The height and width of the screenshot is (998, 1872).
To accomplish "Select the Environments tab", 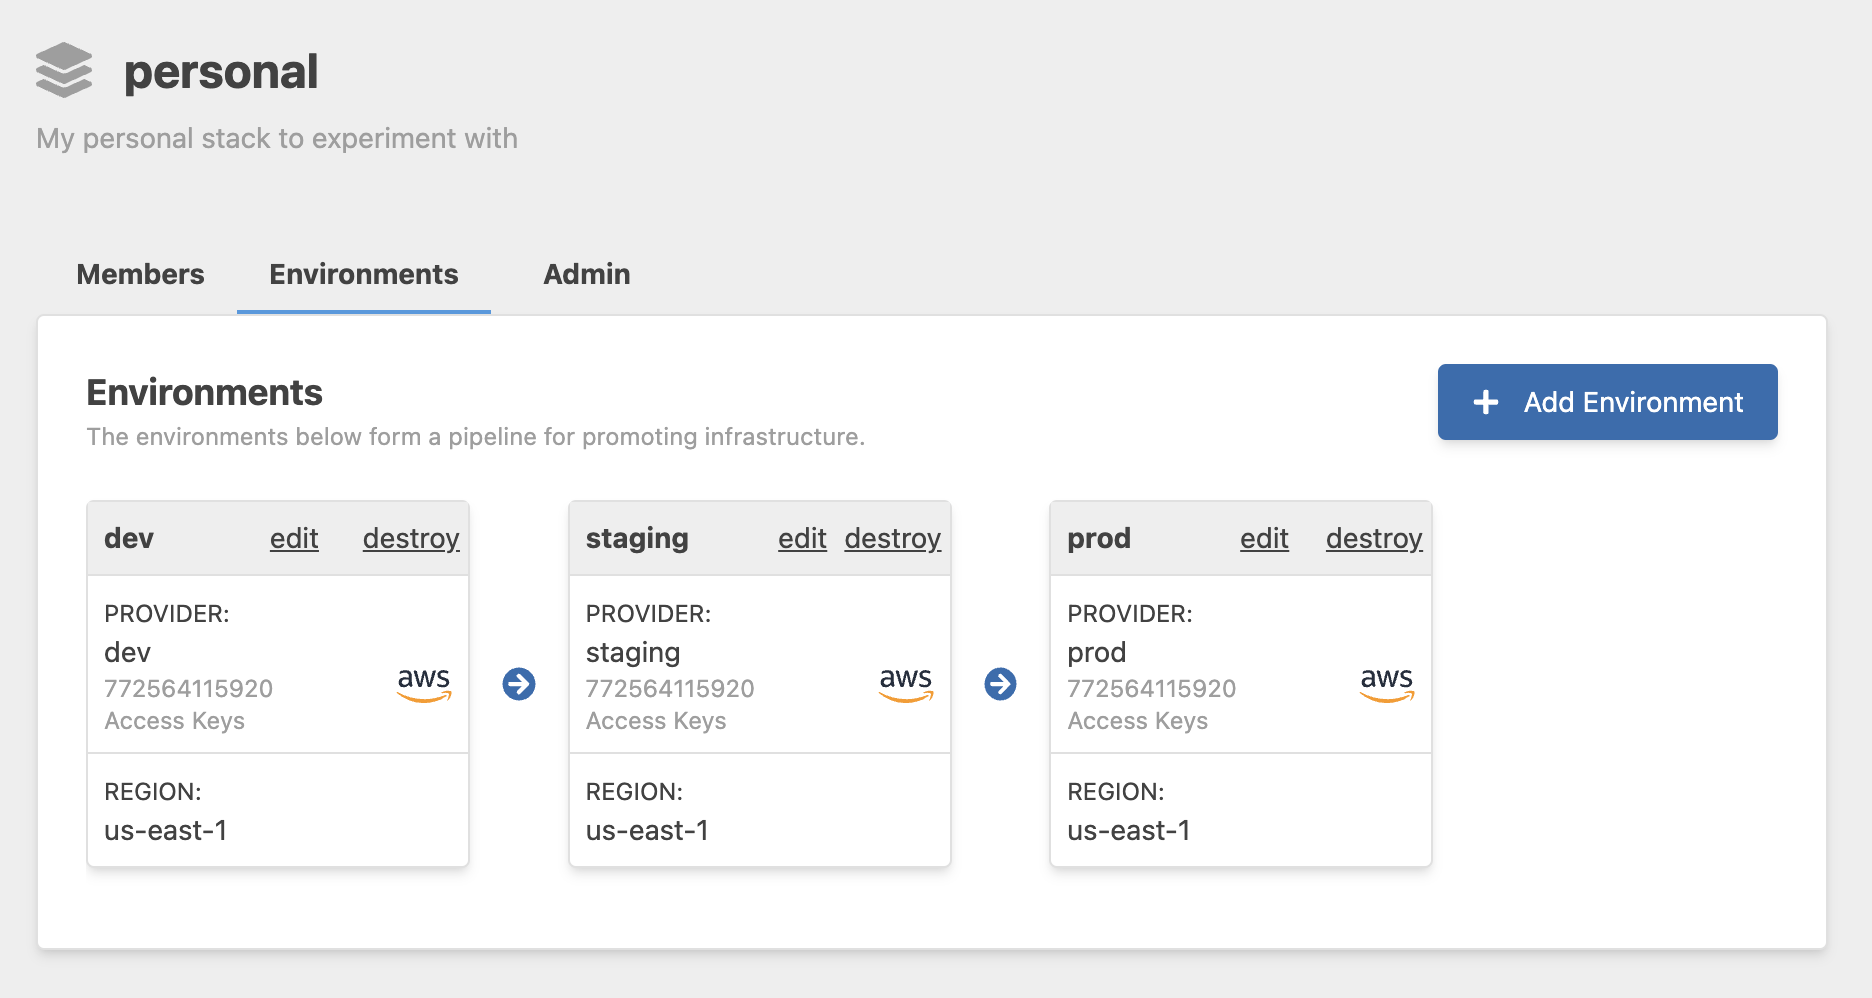I will (362, 273).
